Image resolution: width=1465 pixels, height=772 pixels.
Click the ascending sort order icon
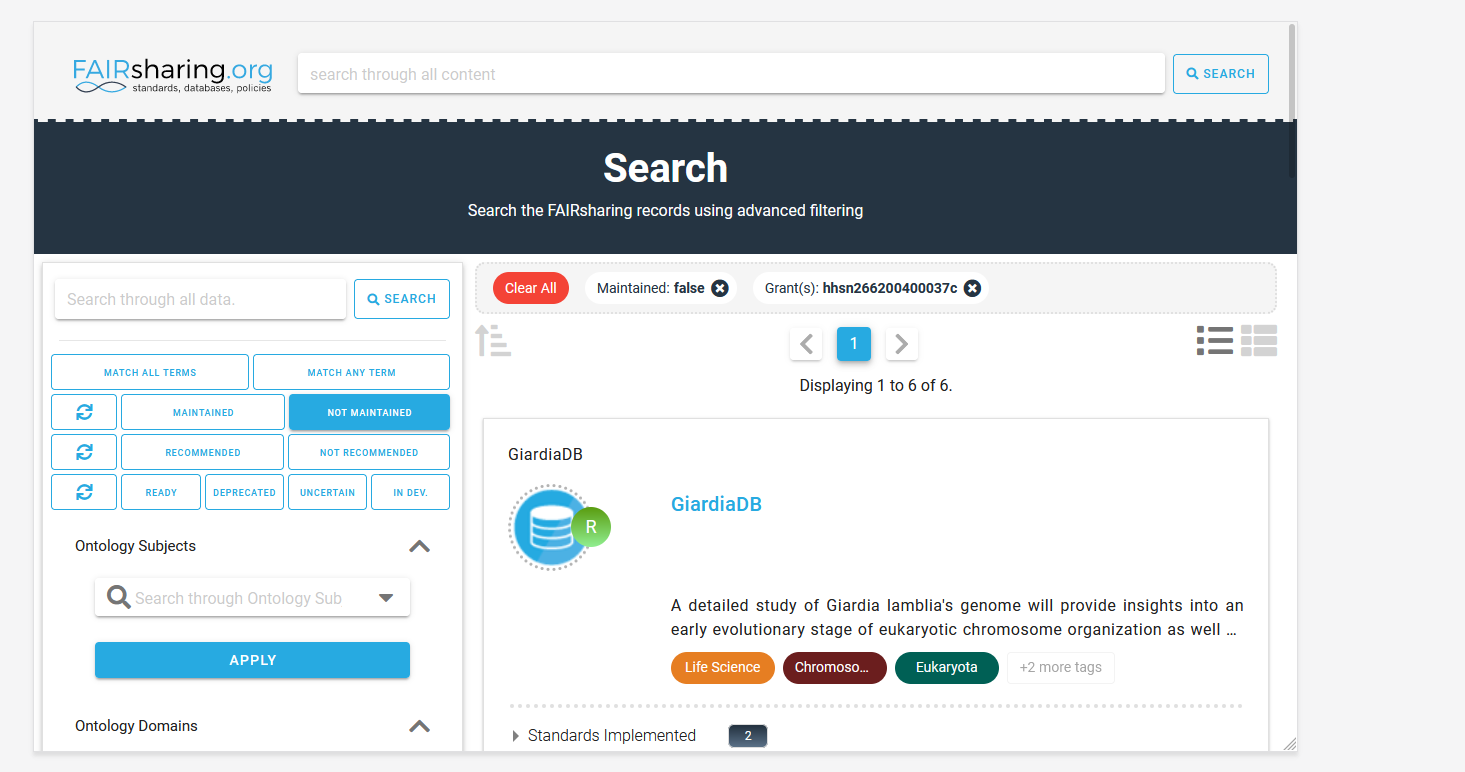[492, 340]
